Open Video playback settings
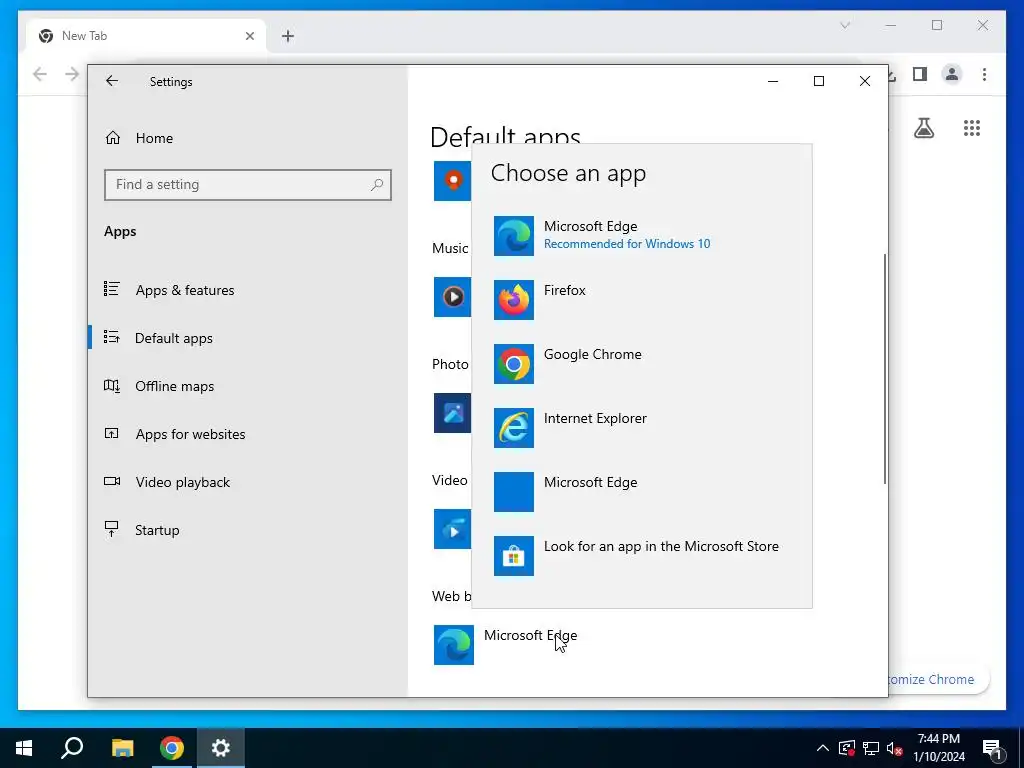Image resolution: width=1024 pixels, height=768 pixels. [x=248, y=482]
